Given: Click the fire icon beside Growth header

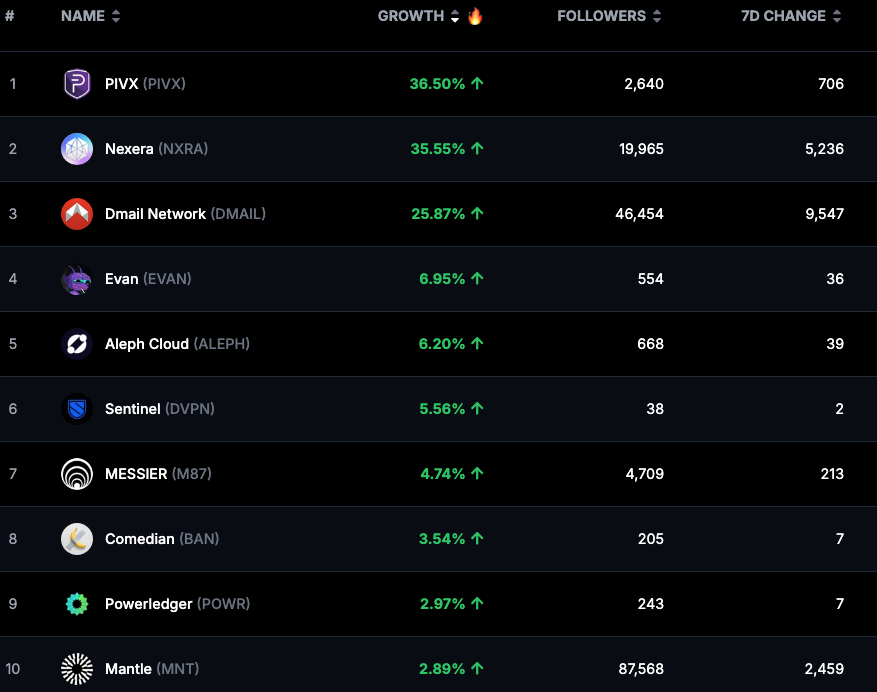Looking at the screenshot, I should (x=475, y=16).
